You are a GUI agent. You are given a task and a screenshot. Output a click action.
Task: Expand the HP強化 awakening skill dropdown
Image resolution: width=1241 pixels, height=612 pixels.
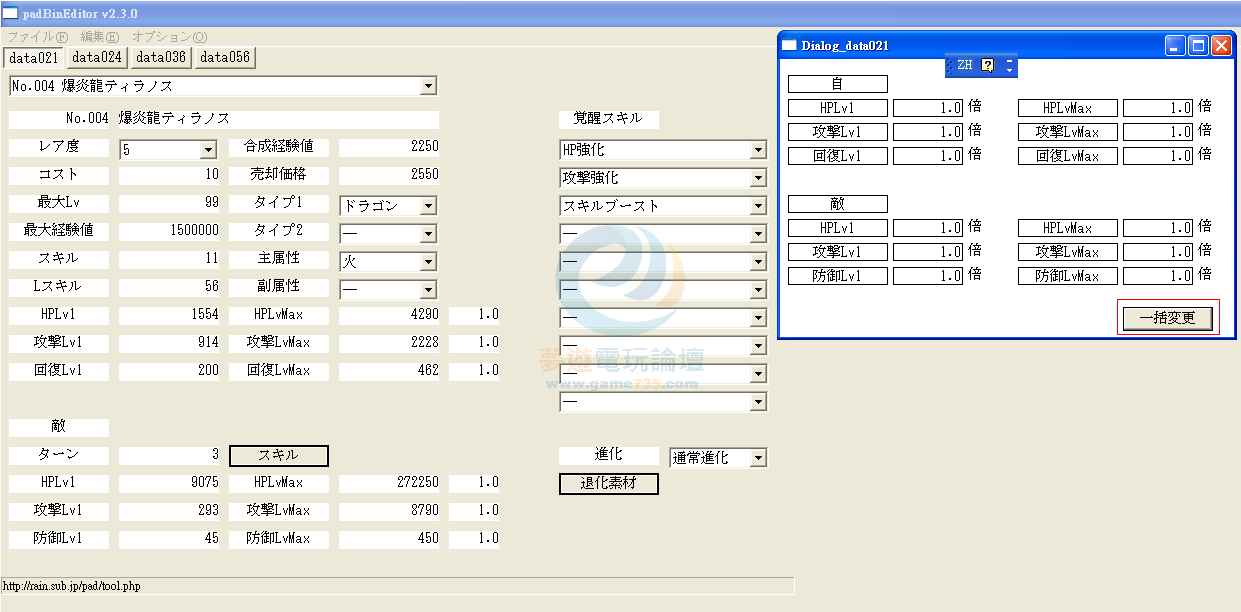(758, 150)
